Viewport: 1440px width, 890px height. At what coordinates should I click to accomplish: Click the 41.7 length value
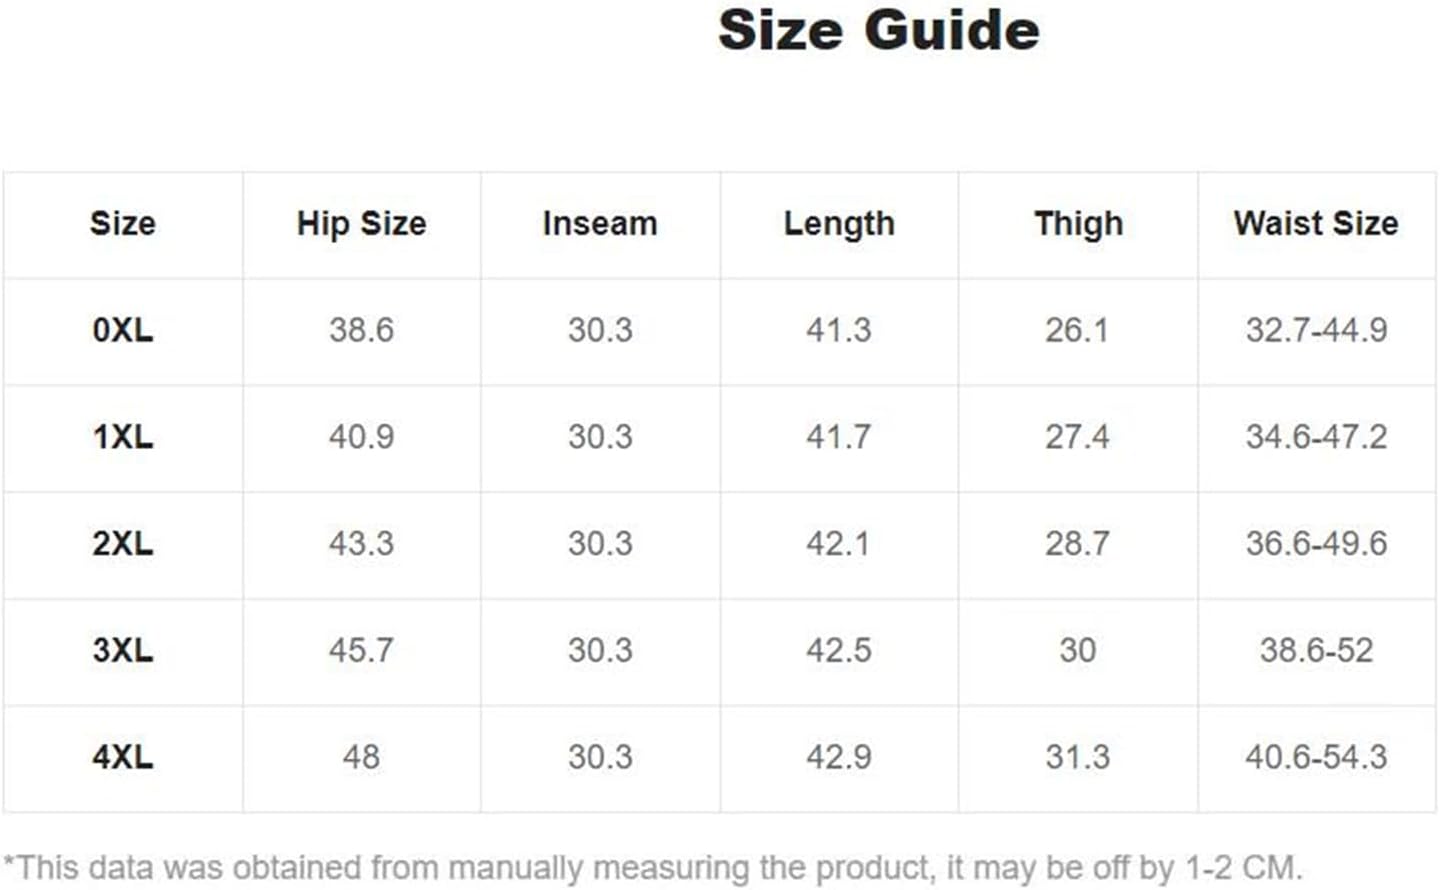coord(839,437)
